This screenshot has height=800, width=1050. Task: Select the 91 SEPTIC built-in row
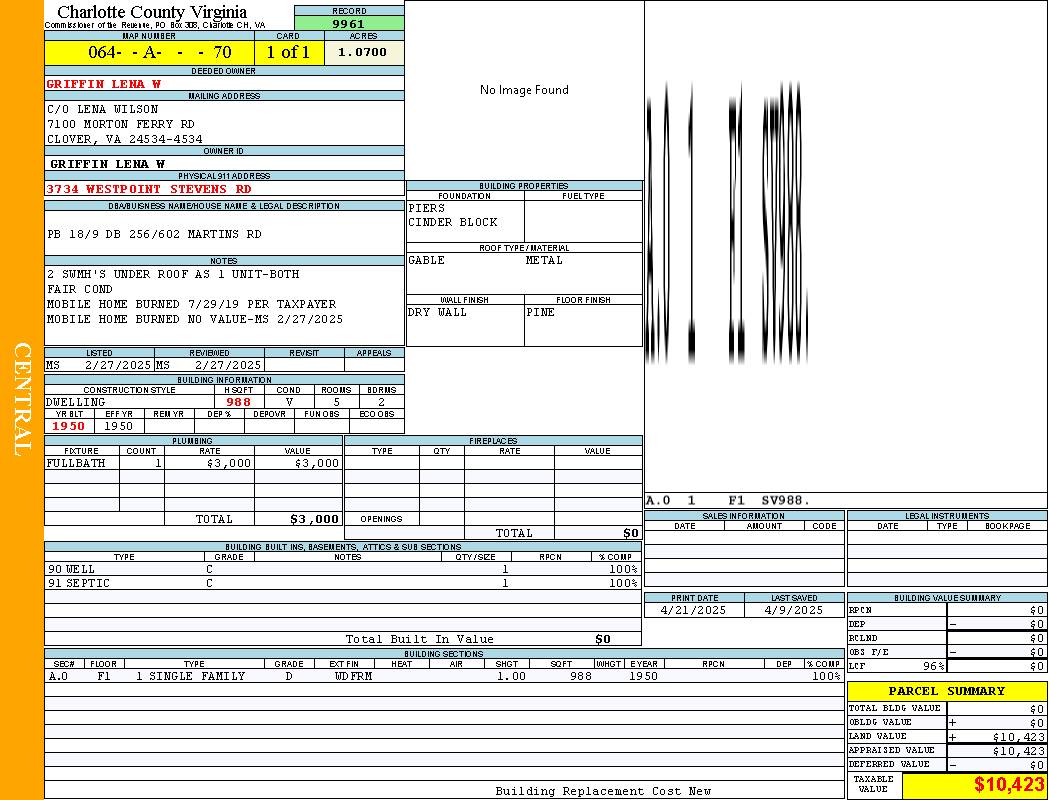pyautogui.click(x=340, y=583)
